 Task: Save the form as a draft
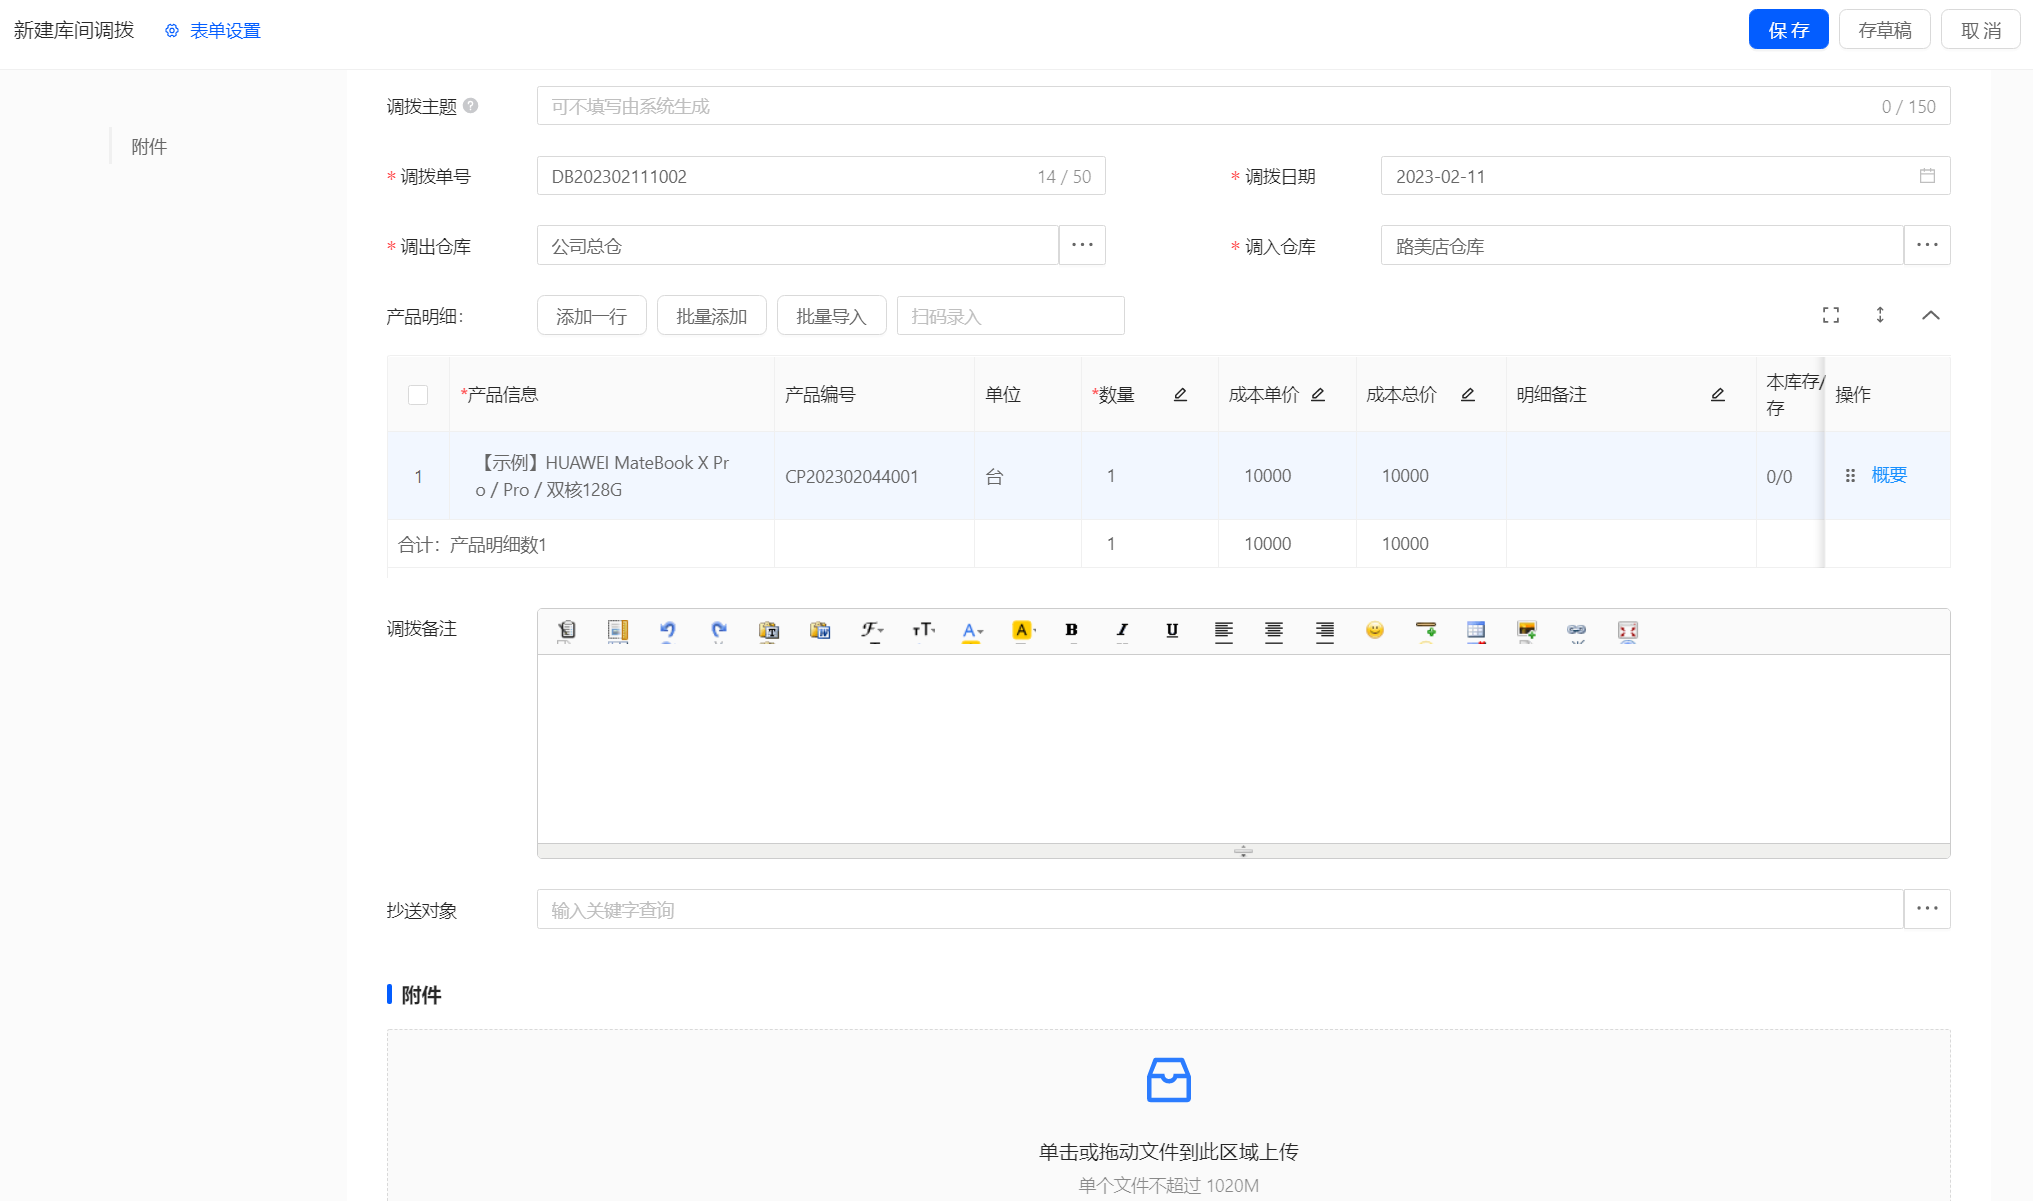coord(1885,30)
